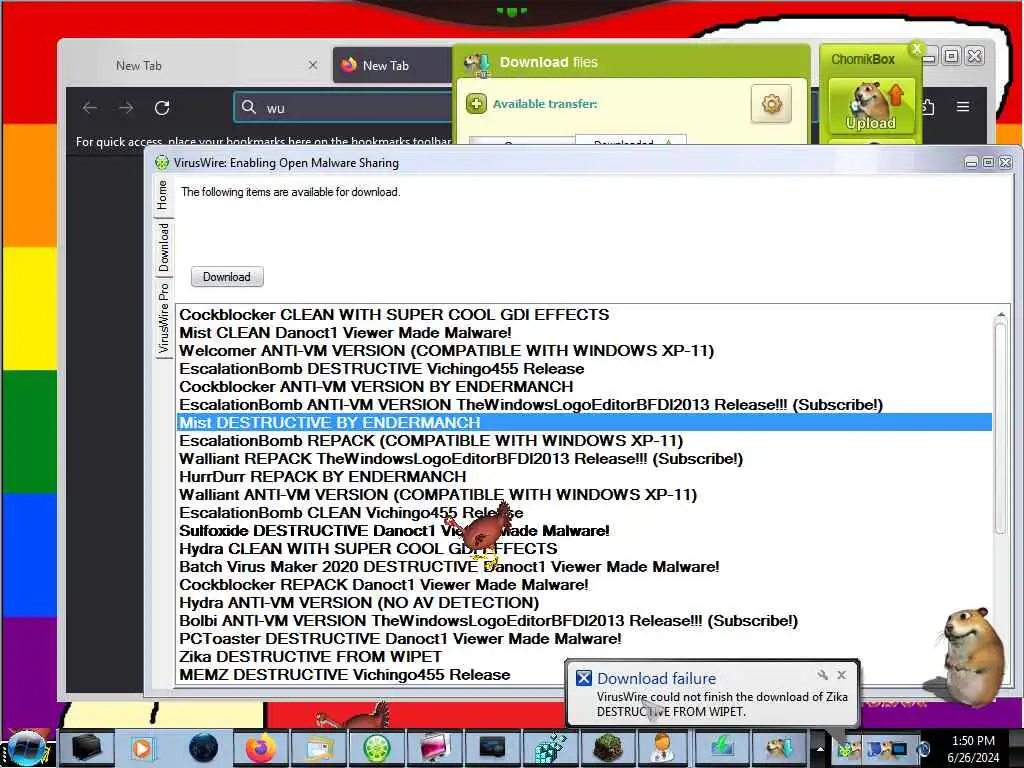The width and height of the screenshot is (1024, 768).
Task: Click the VirusWire title bar icon
Action: [162, 163]
